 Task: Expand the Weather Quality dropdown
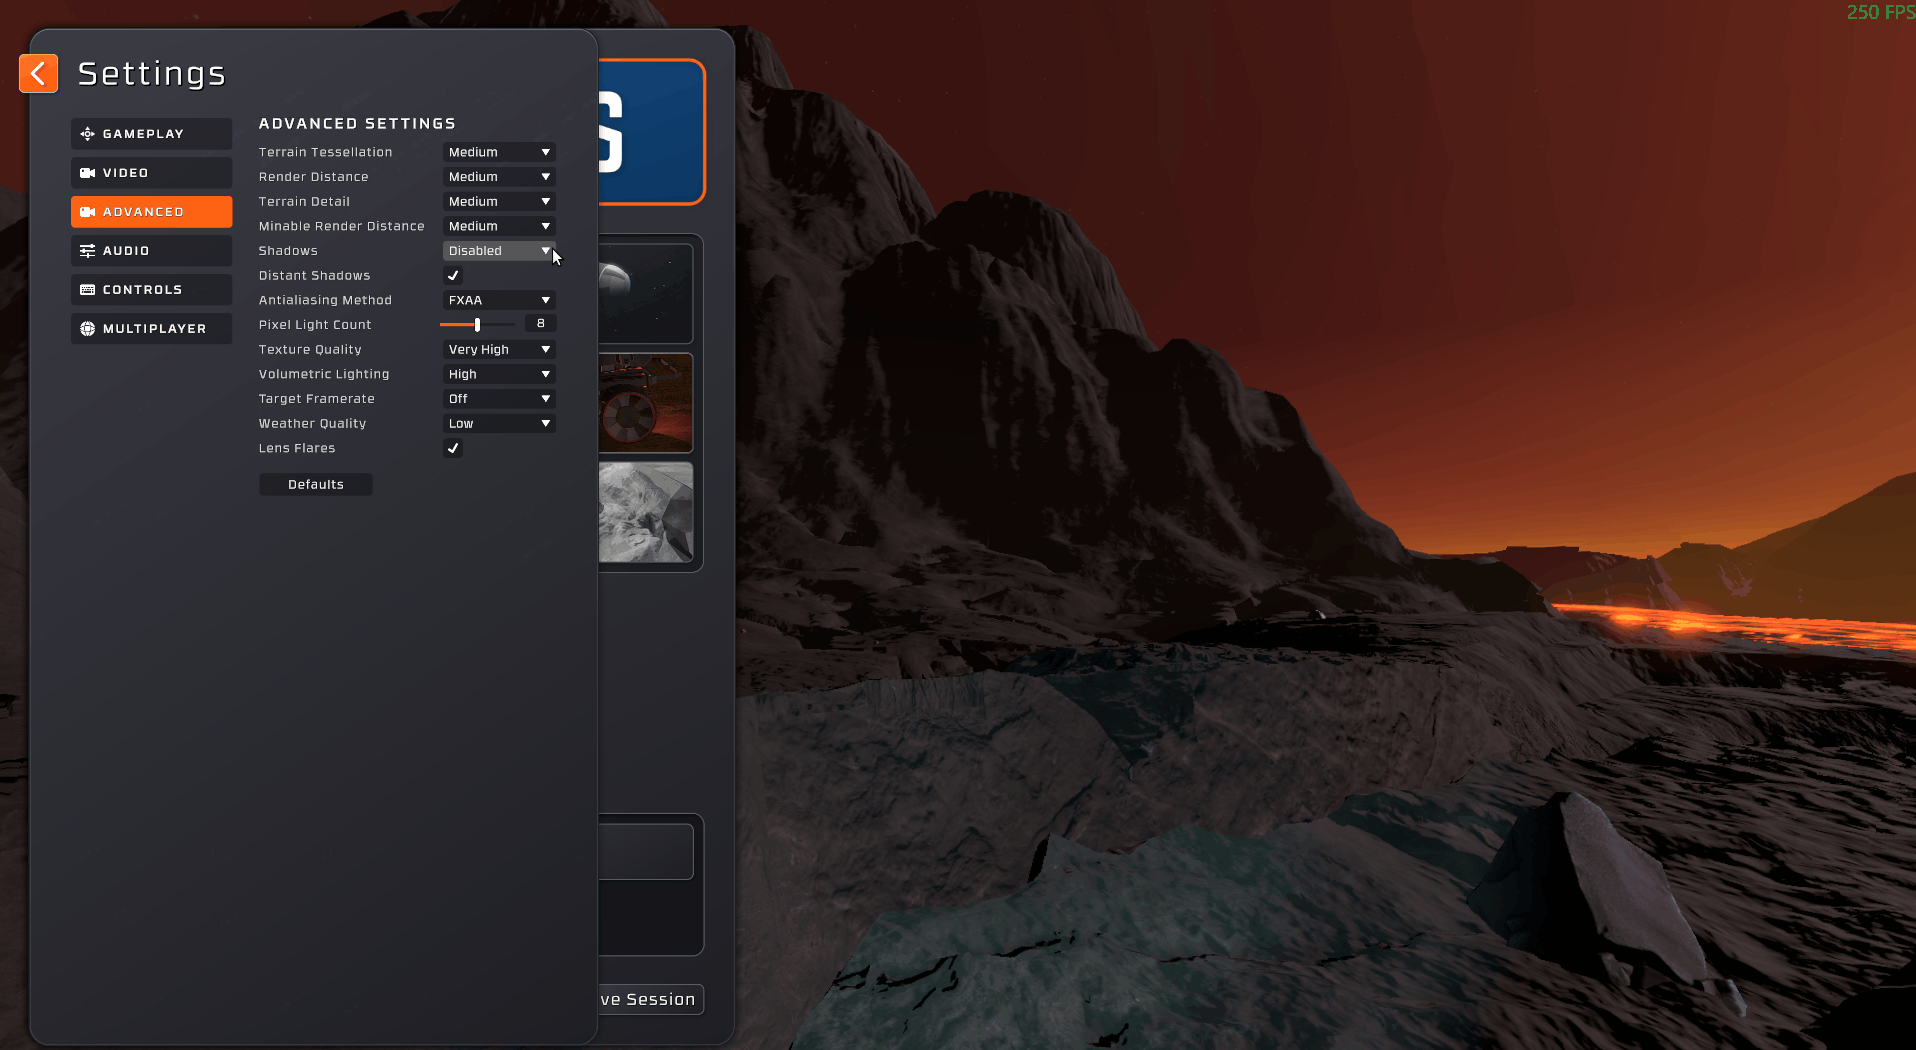coord(498,424)
